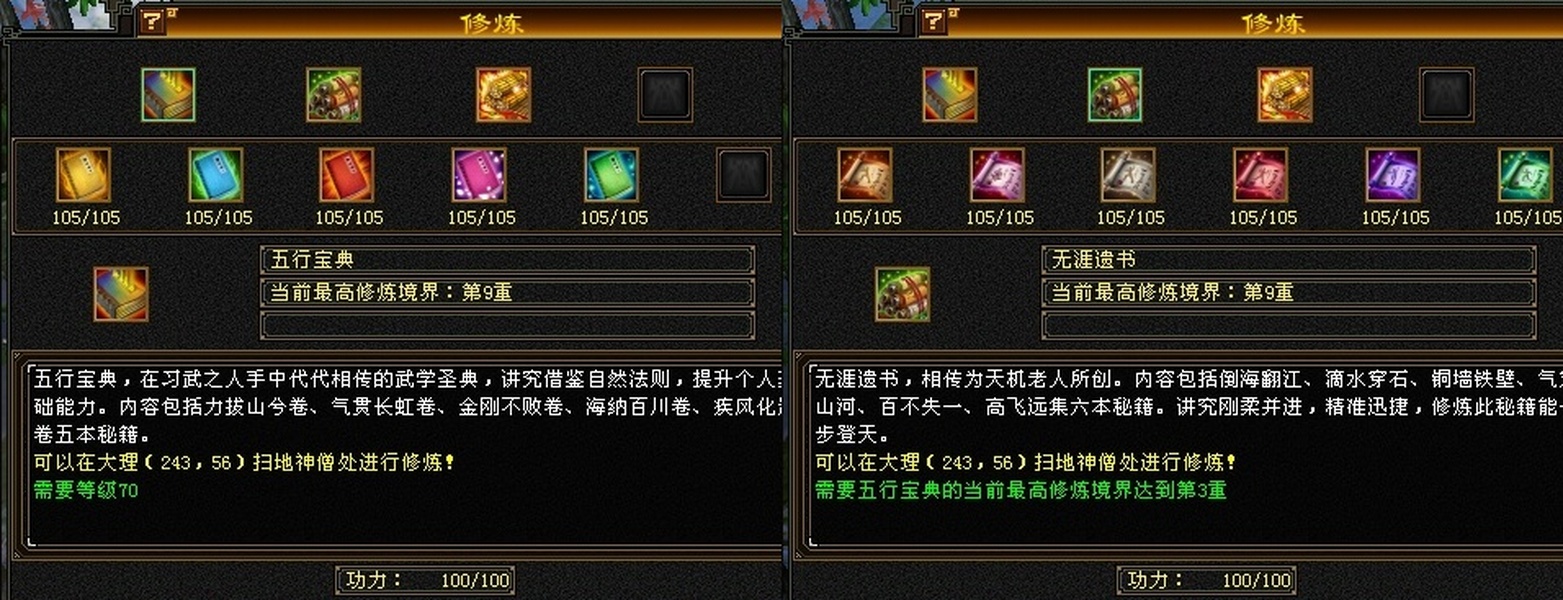Choose the gray scroll in the right panel

[1129, 175]
